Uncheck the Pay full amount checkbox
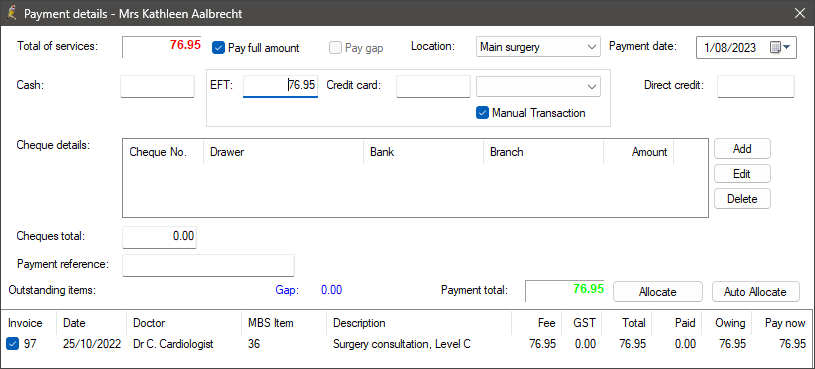This screenshot has width=815, height=369. click(218, 48)
